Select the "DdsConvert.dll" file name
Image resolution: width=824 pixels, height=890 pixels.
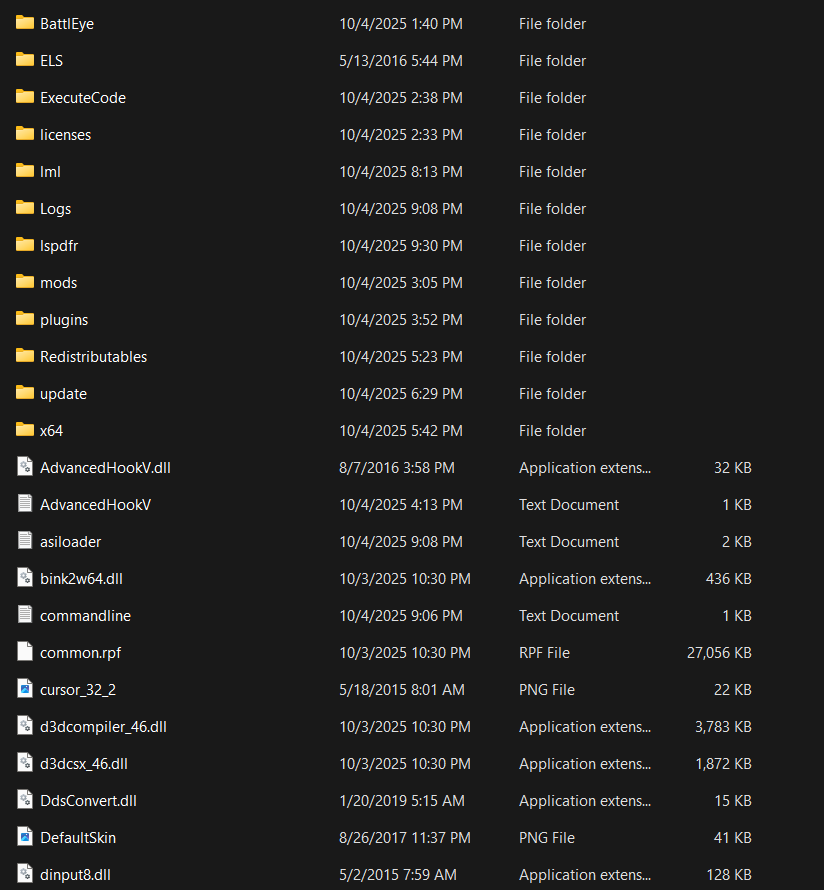click(89, 800)
